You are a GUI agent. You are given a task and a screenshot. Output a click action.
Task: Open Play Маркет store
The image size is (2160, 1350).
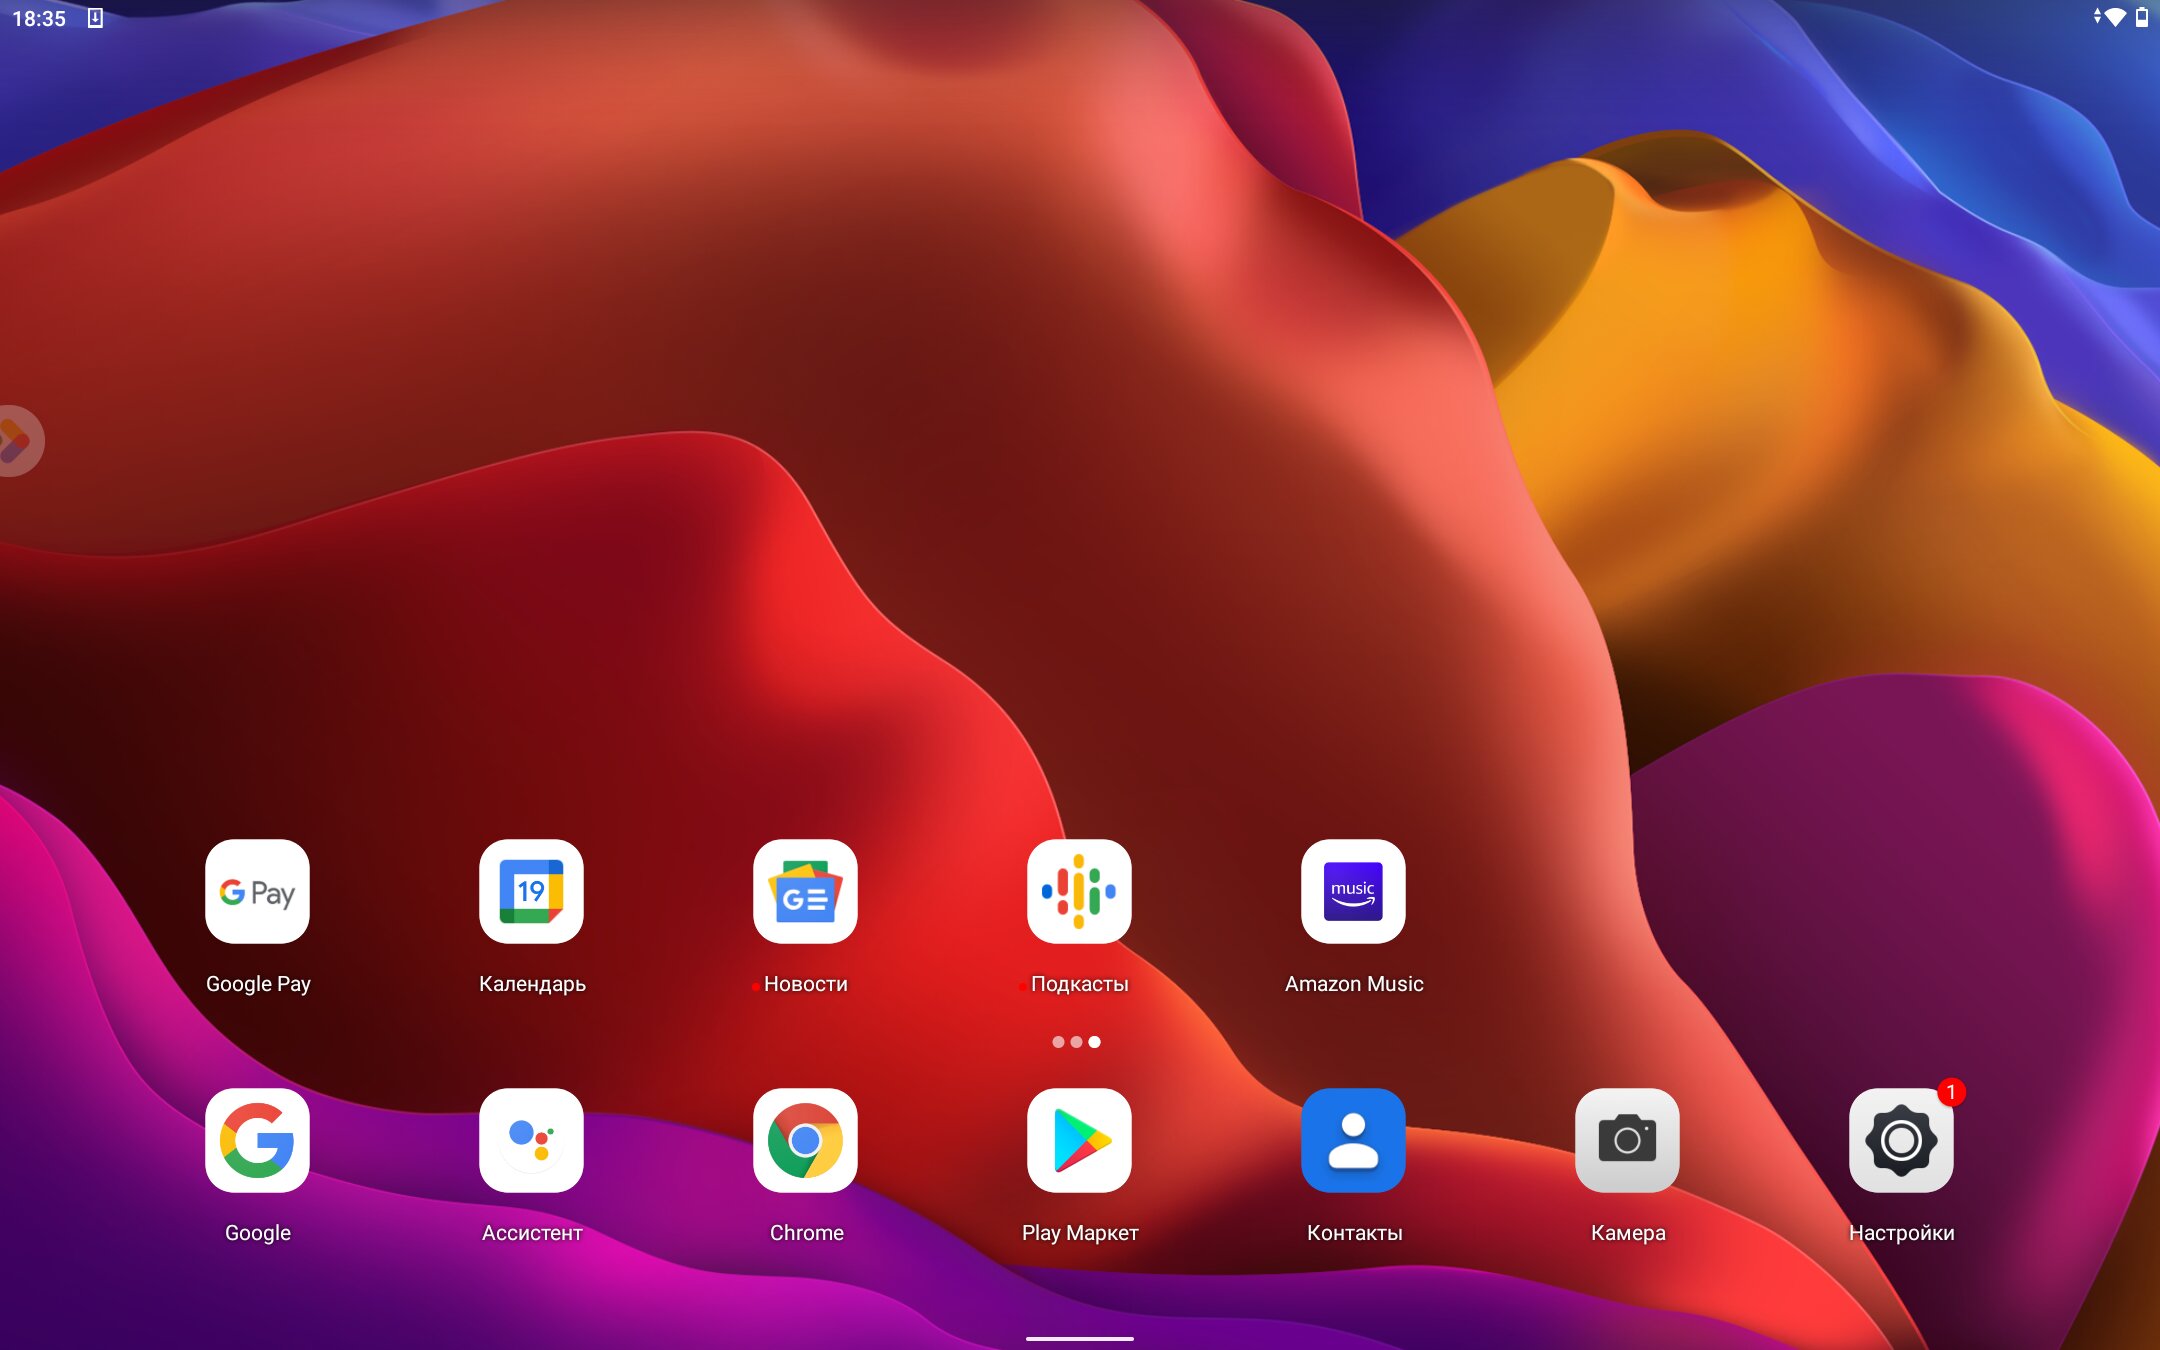tap(1079, 1140)
